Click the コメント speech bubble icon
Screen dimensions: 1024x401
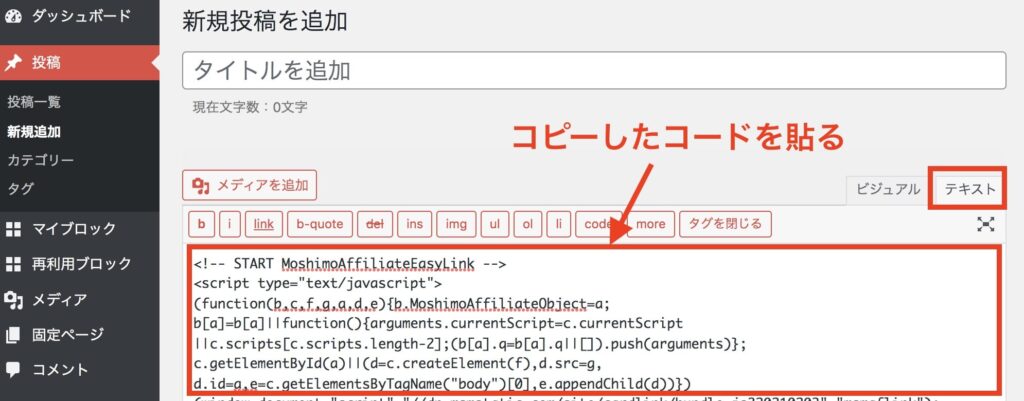click(14, 370)
